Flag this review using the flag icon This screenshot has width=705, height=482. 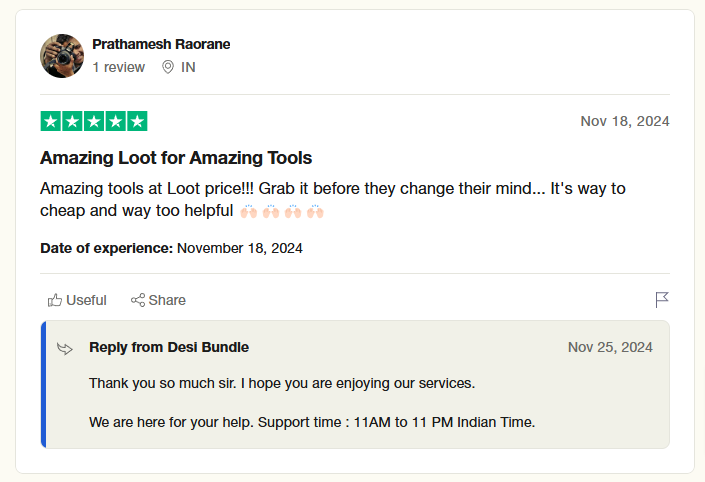(661, 300)
